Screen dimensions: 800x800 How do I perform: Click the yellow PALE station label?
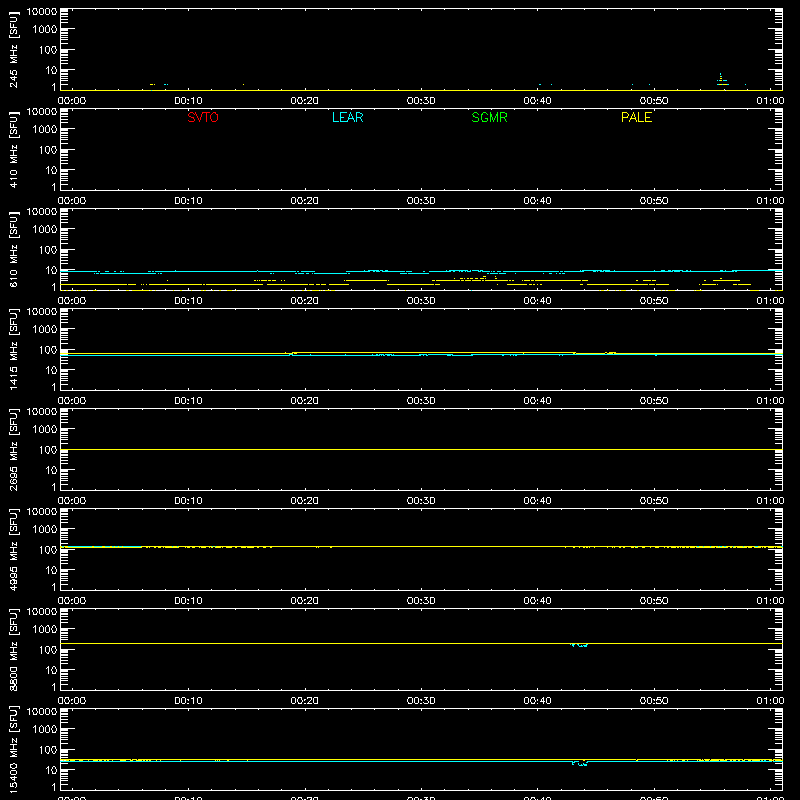(636, 117)
